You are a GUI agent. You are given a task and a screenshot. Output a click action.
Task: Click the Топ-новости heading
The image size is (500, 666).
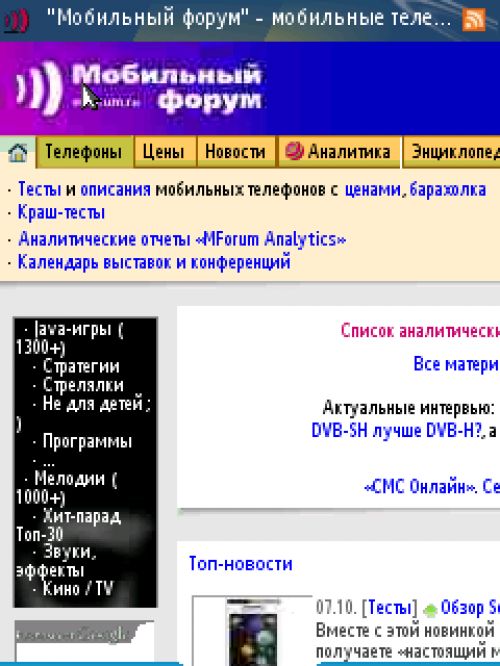click(241, 564)
